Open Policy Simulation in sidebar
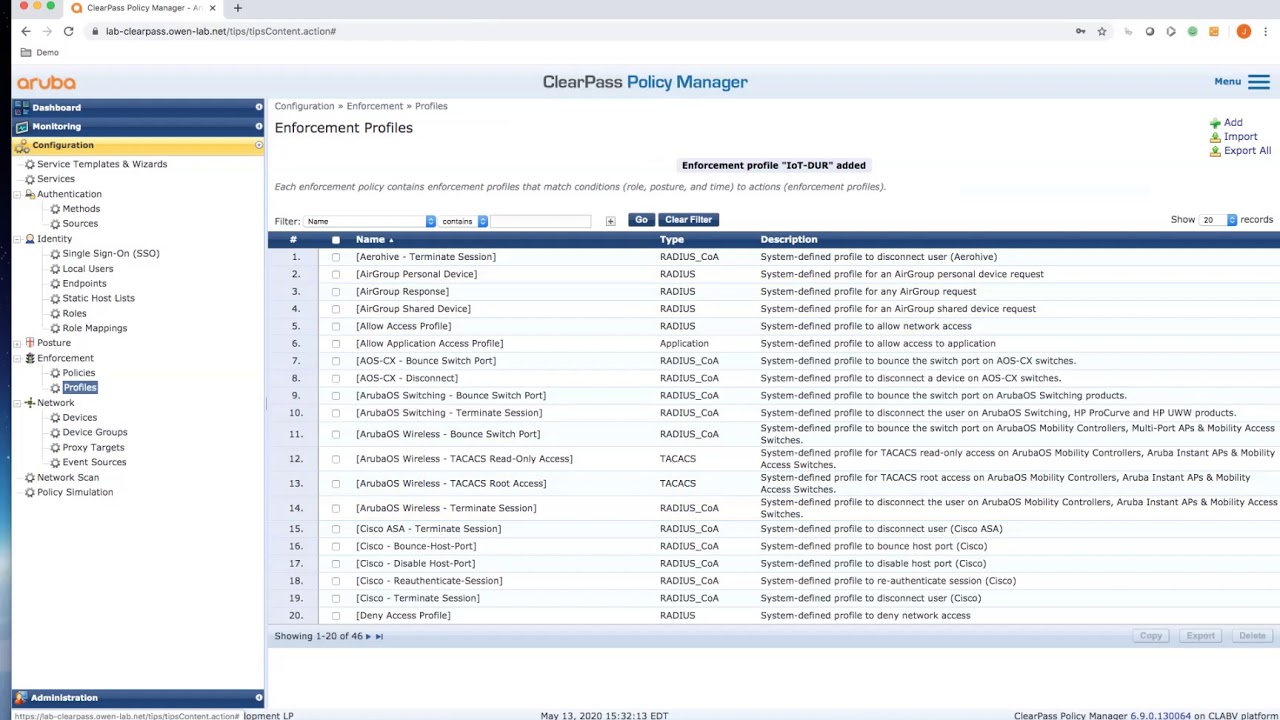1280x720 pixels. [x=75, y=492]
